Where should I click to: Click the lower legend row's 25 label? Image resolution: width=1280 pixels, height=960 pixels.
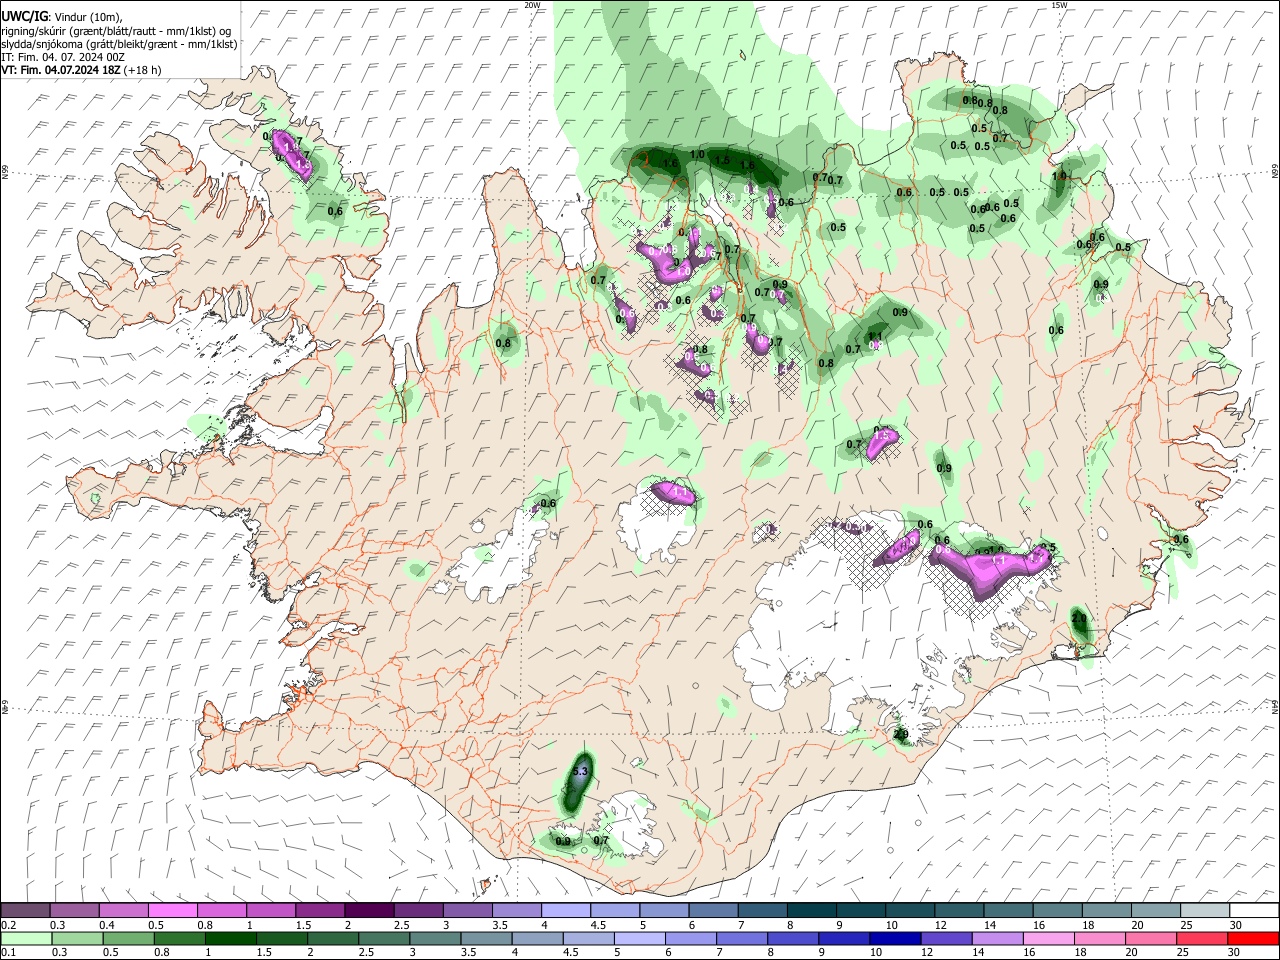[x=1185, y=952]
